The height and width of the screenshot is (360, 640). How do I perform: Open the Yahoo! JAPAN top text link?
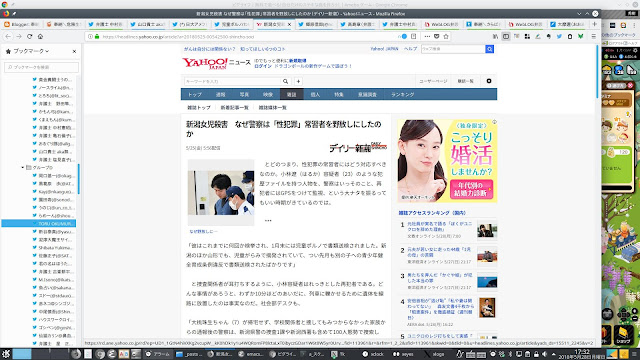(x=384, y=49)
